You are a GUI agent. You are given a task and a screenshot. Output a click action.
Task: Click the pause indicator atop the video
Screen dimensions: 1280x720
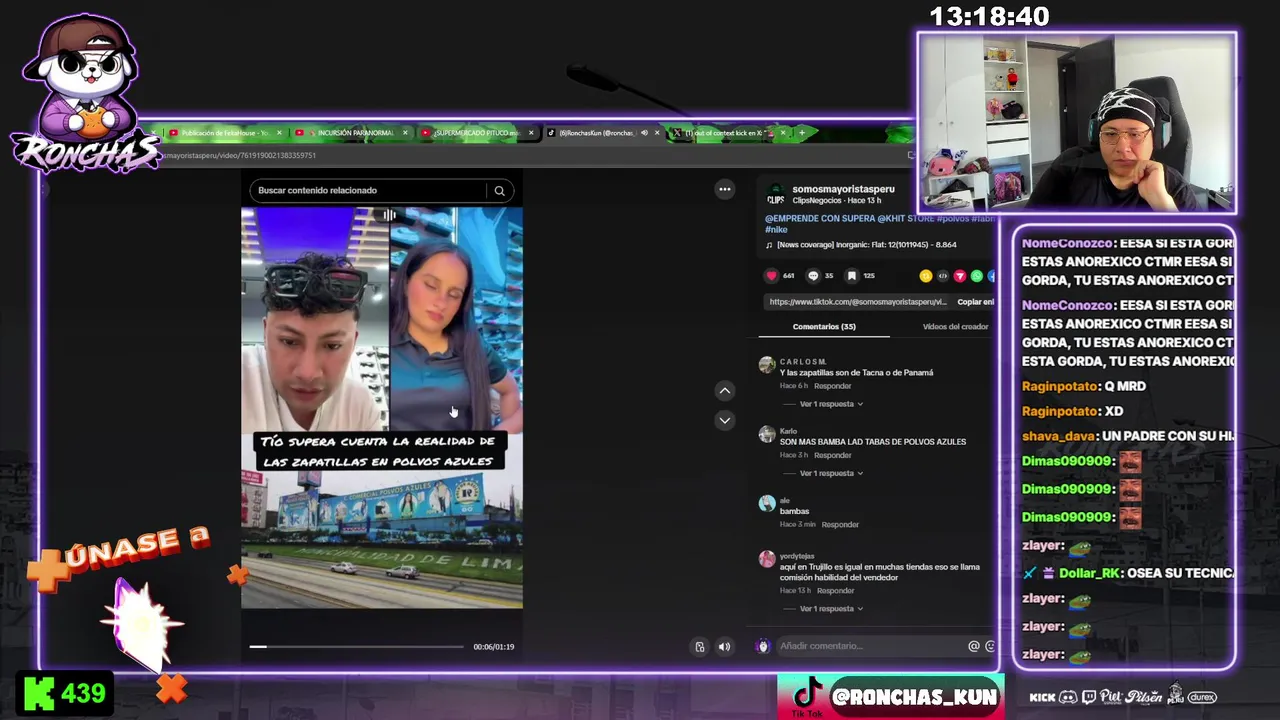(389, 215)
